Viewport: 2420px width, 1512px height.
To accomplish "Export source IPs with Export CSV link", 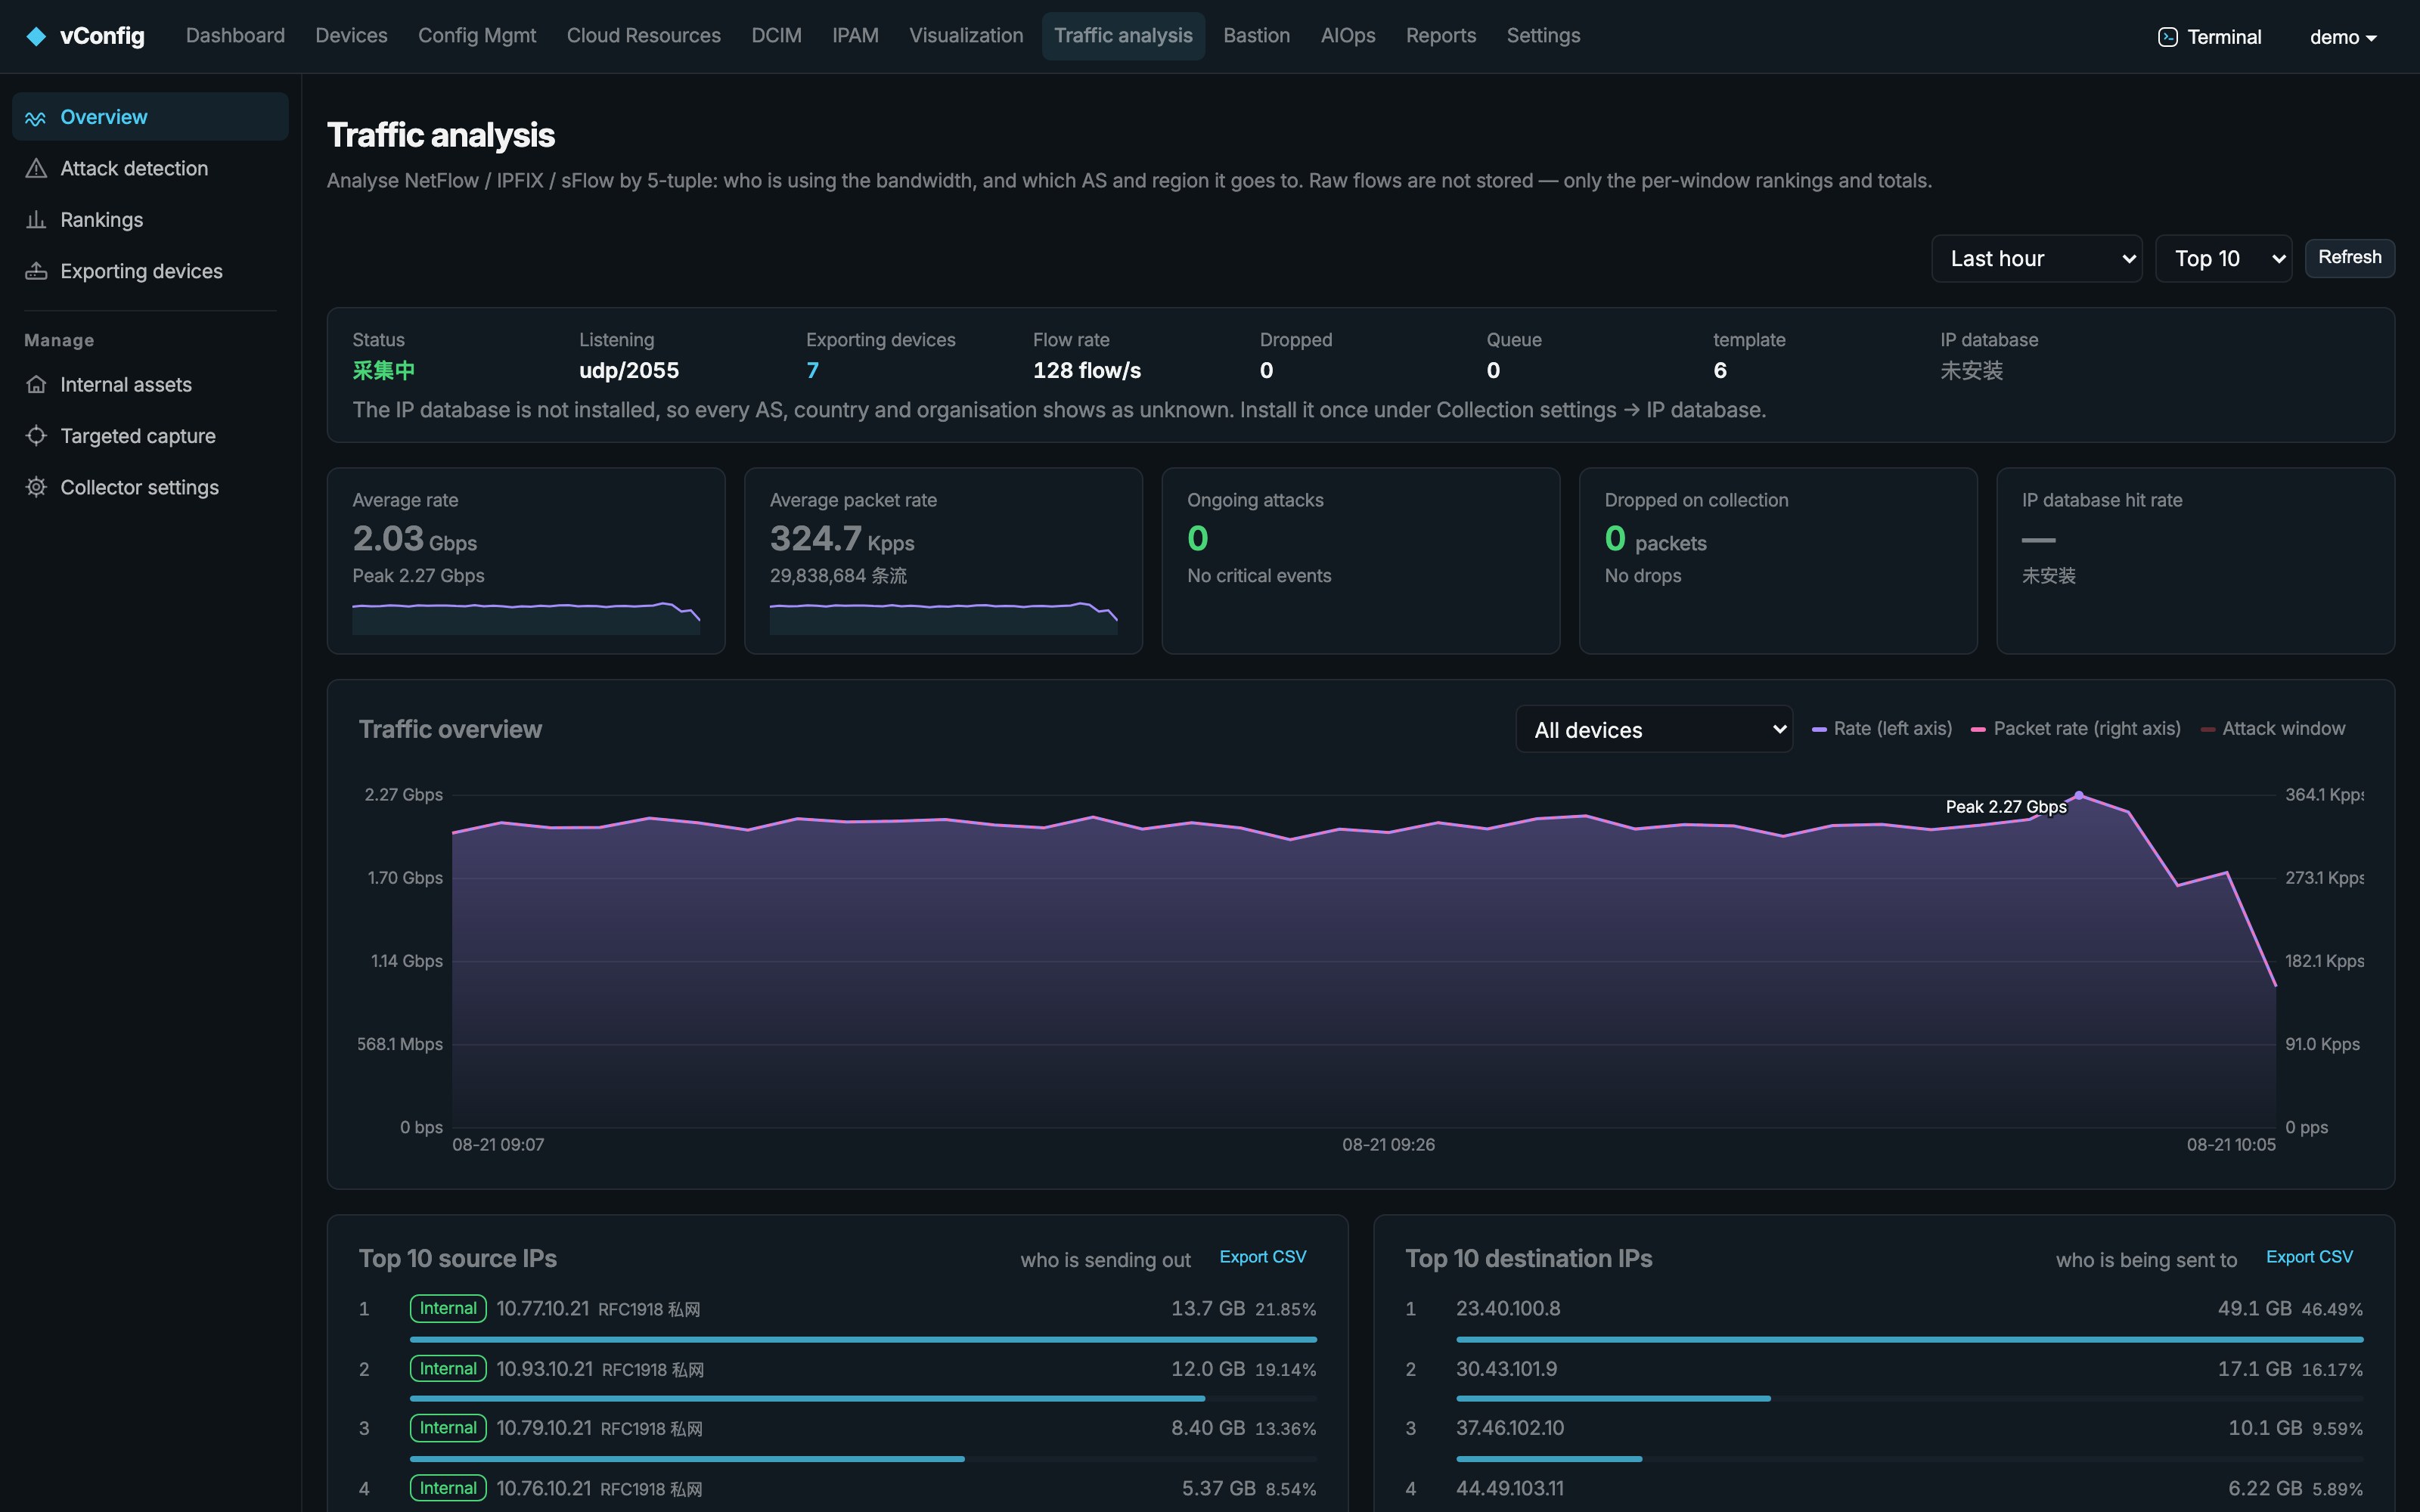I will pos(1262,1257).
